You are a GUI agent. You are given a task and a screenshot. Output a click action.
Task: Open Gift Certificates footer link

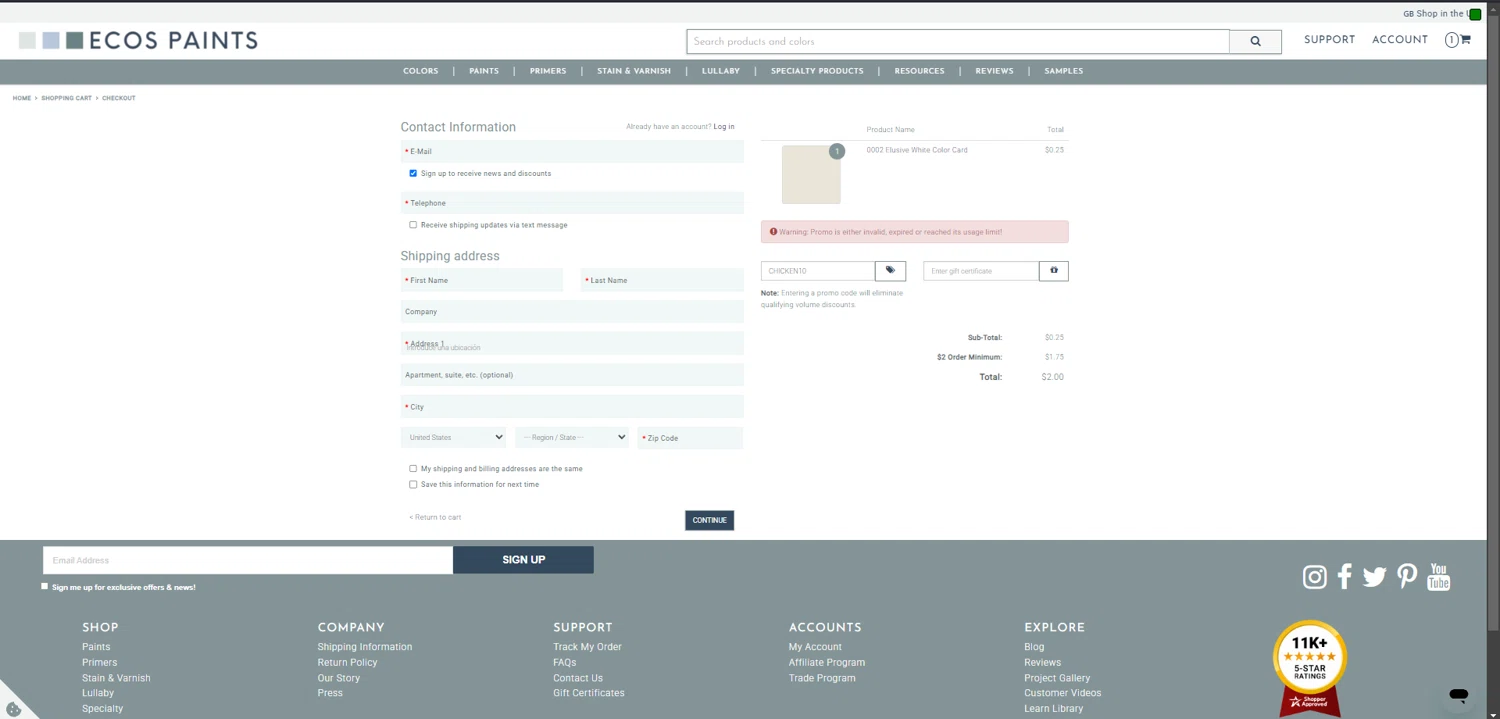click(x=589, y=693)
